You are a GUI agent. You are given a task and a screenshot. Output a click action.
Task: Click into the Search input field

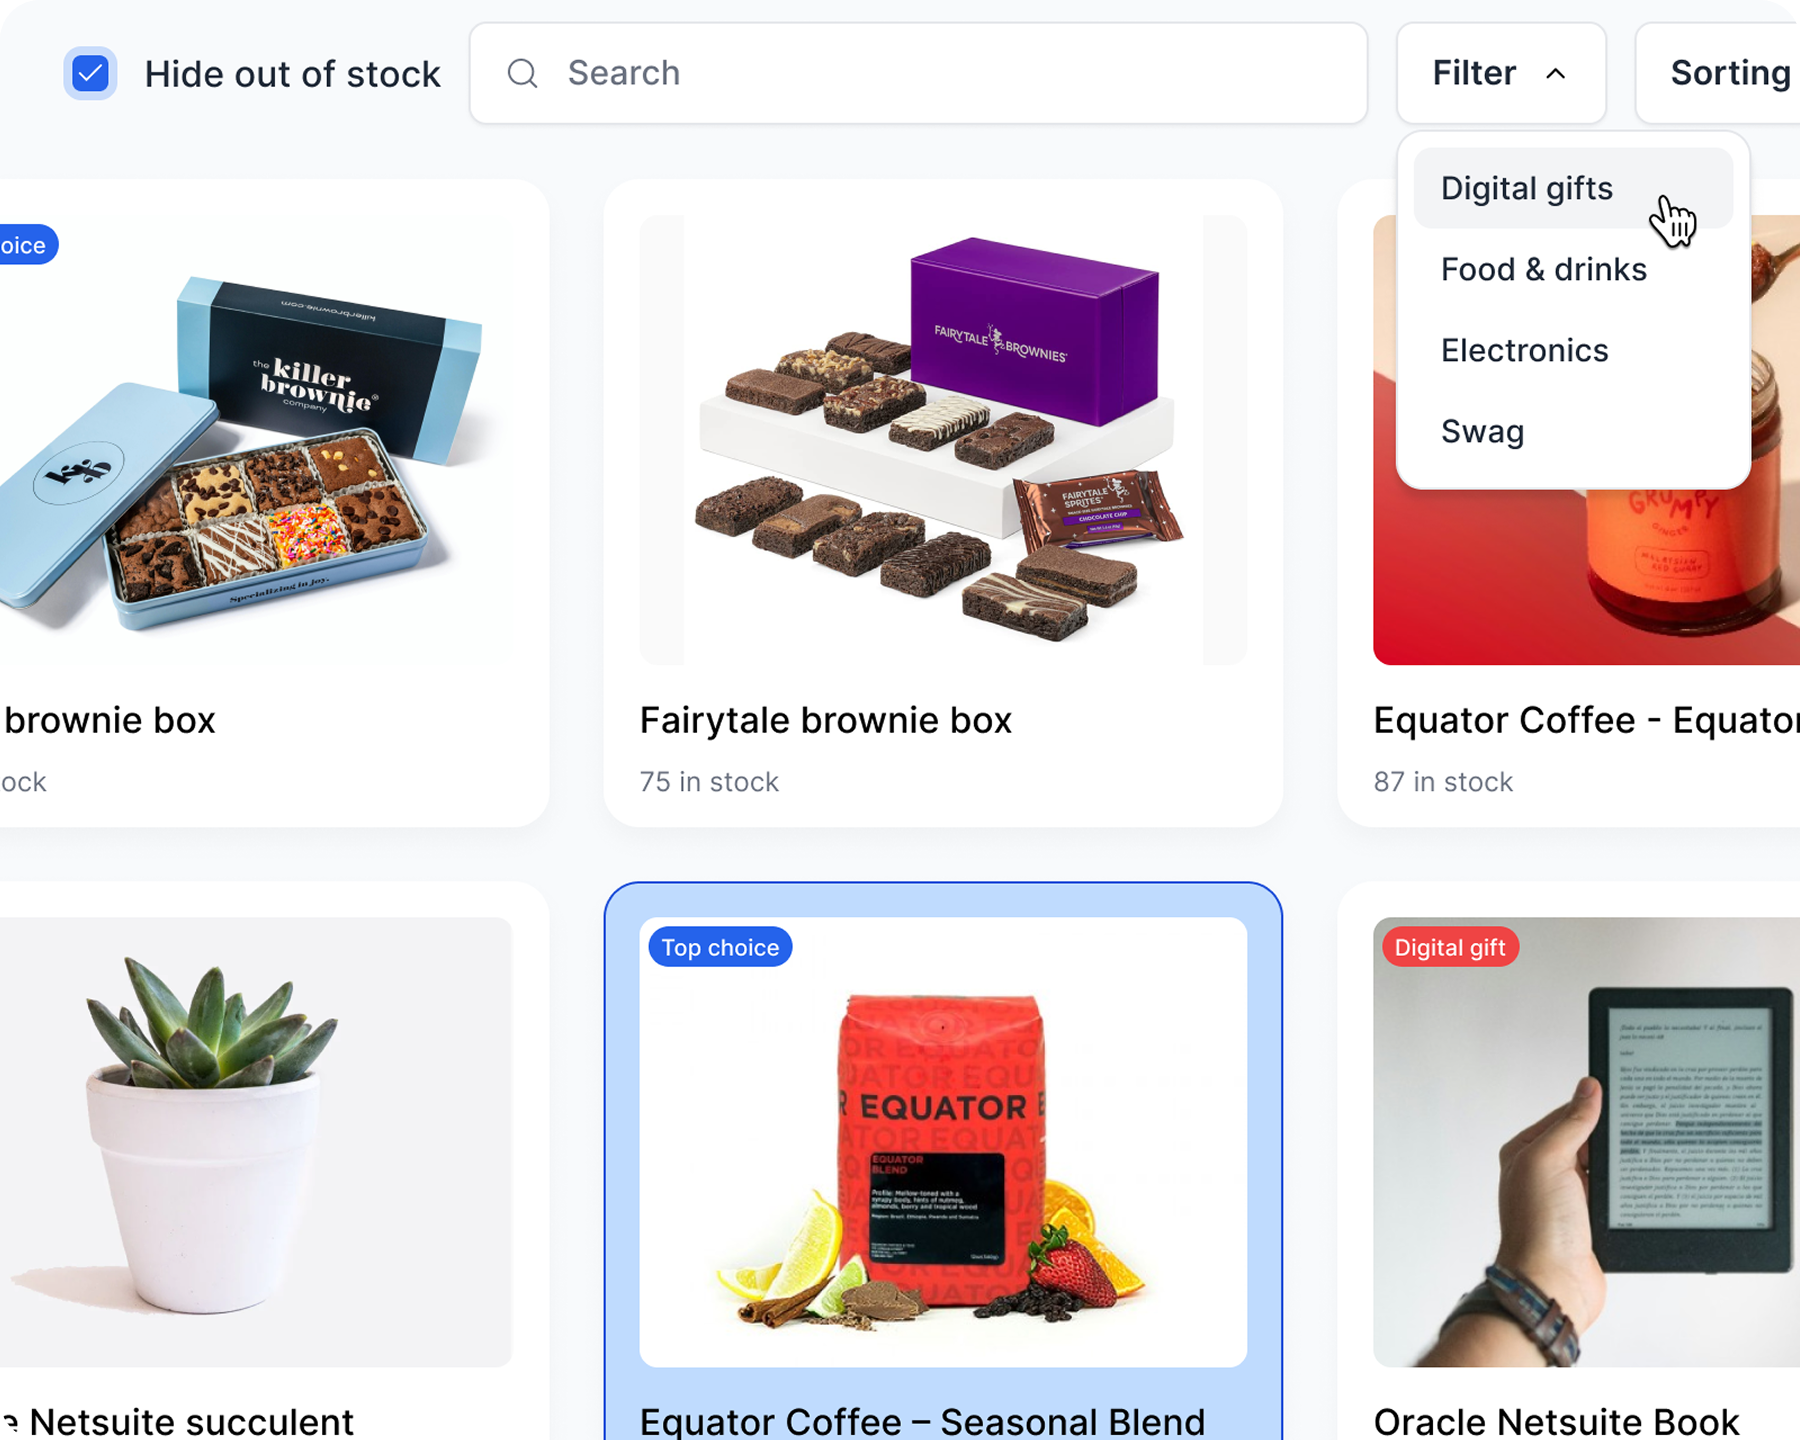click(x=918, y=73)
